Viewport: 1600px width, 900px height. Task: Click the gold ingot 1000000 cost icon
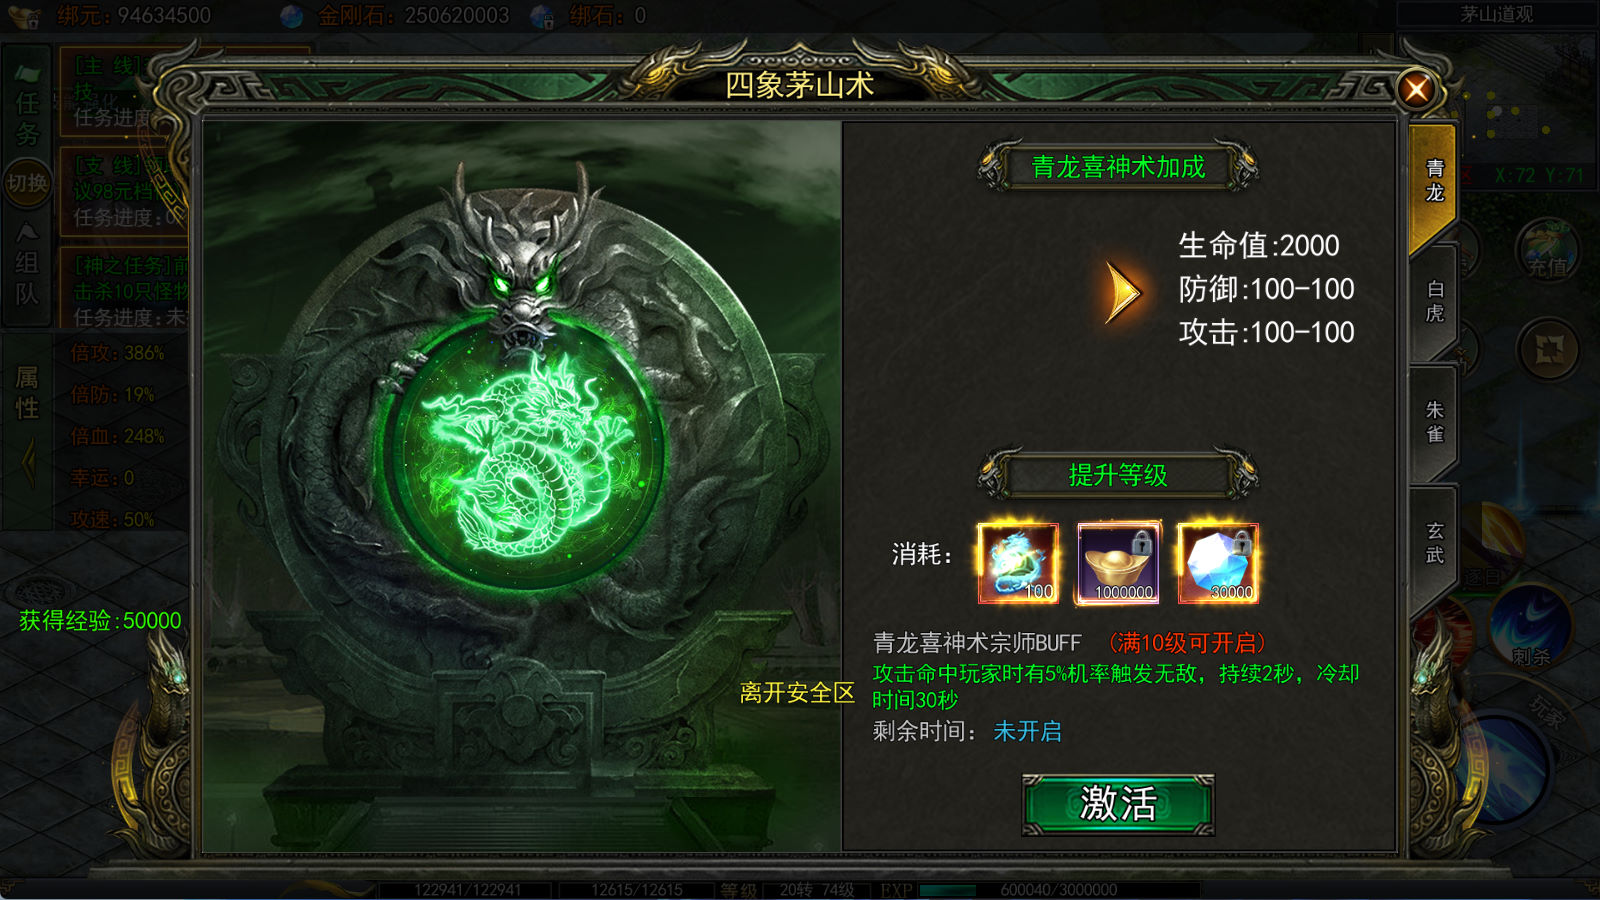[x=1118, y=563]
